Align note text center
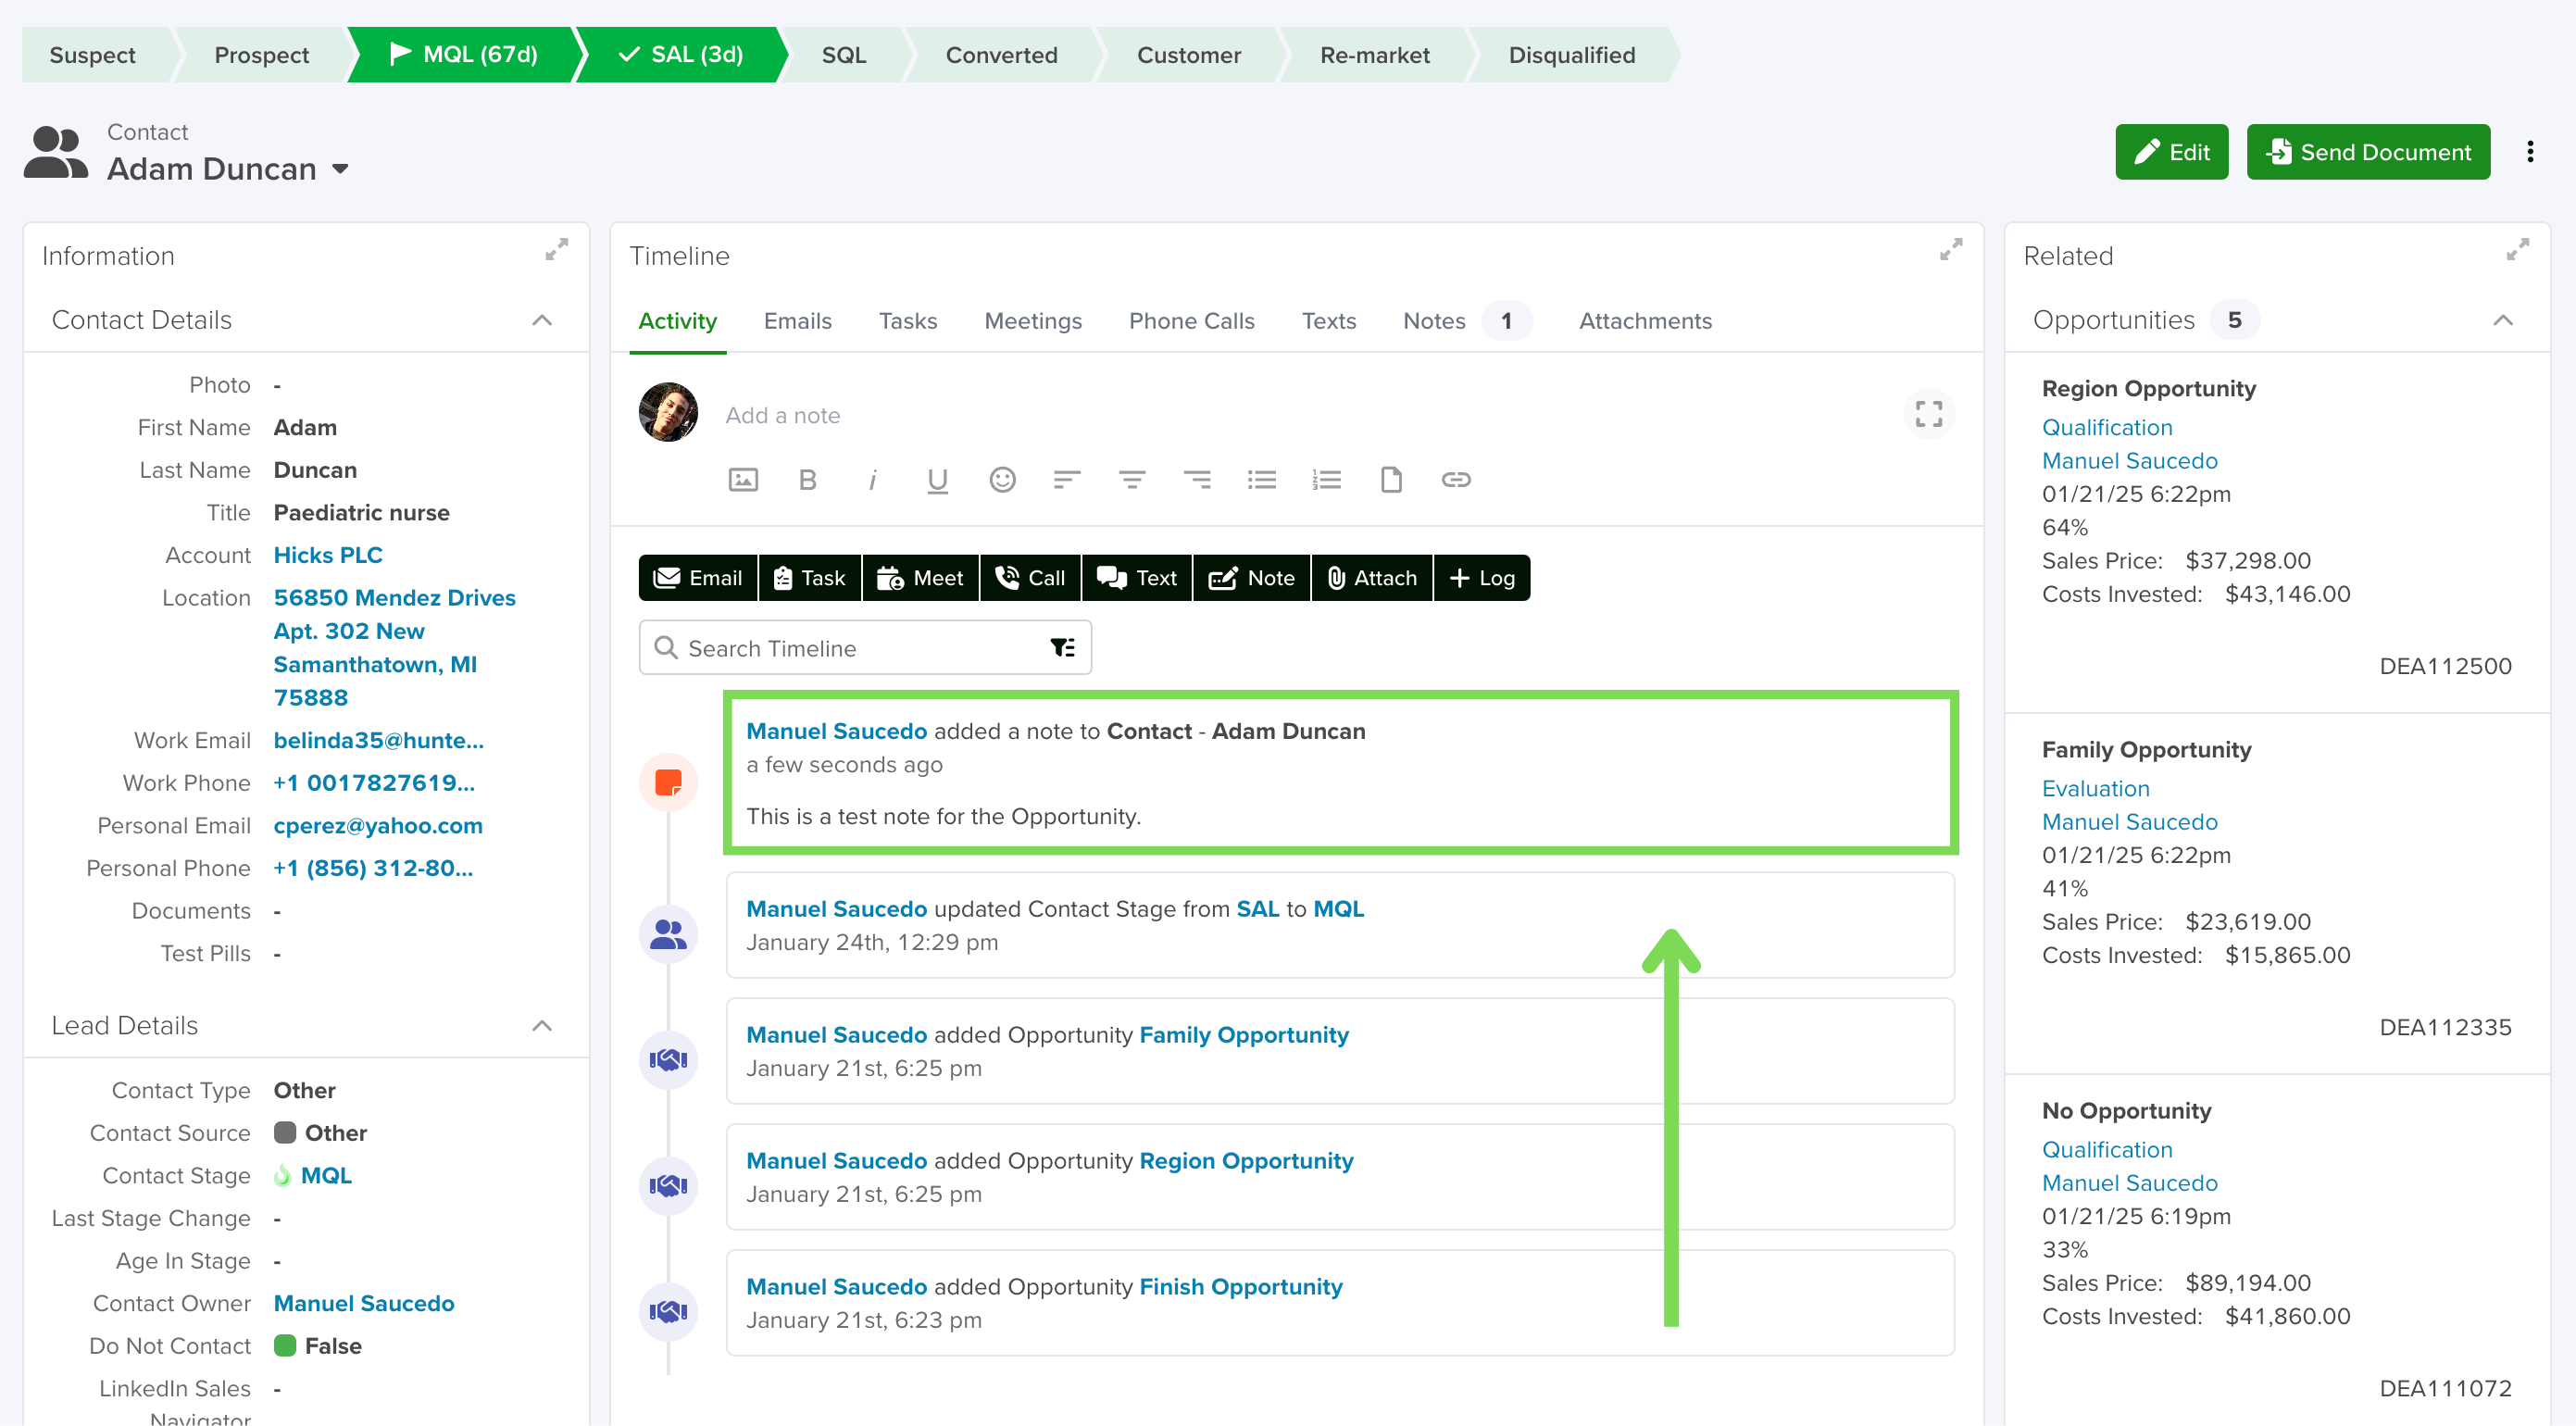2576x1426 pixels. click(x=1132, y=480)
